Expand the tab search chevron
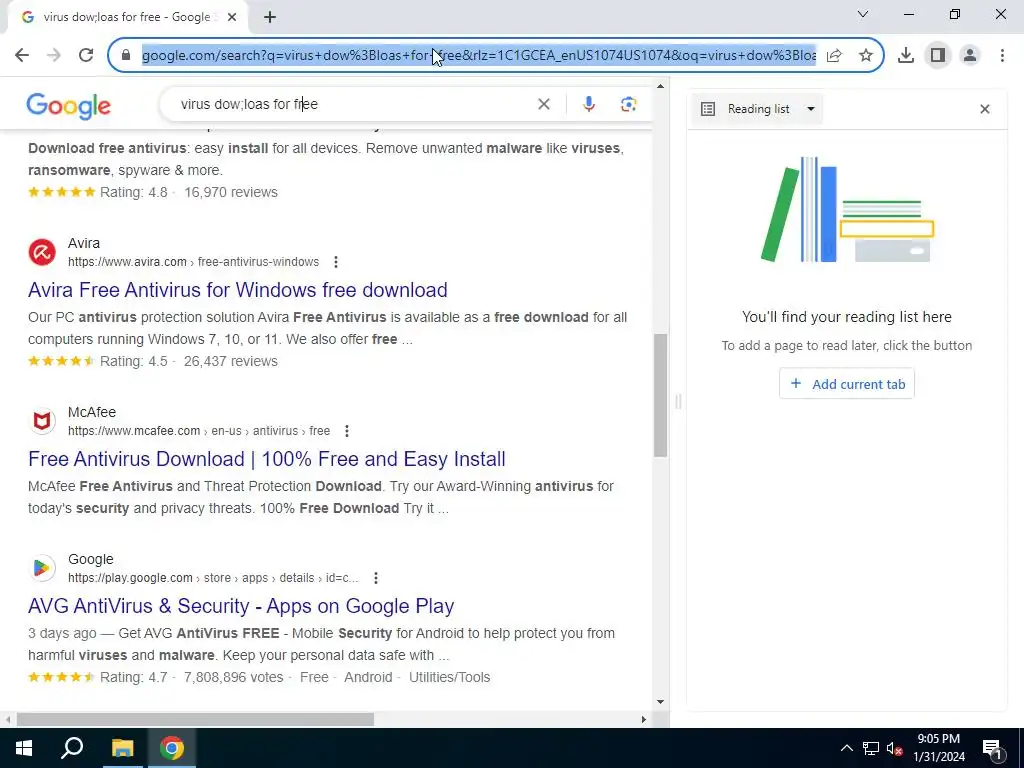The height and width of the screenshot is (768, 1024). pos(863,14)
